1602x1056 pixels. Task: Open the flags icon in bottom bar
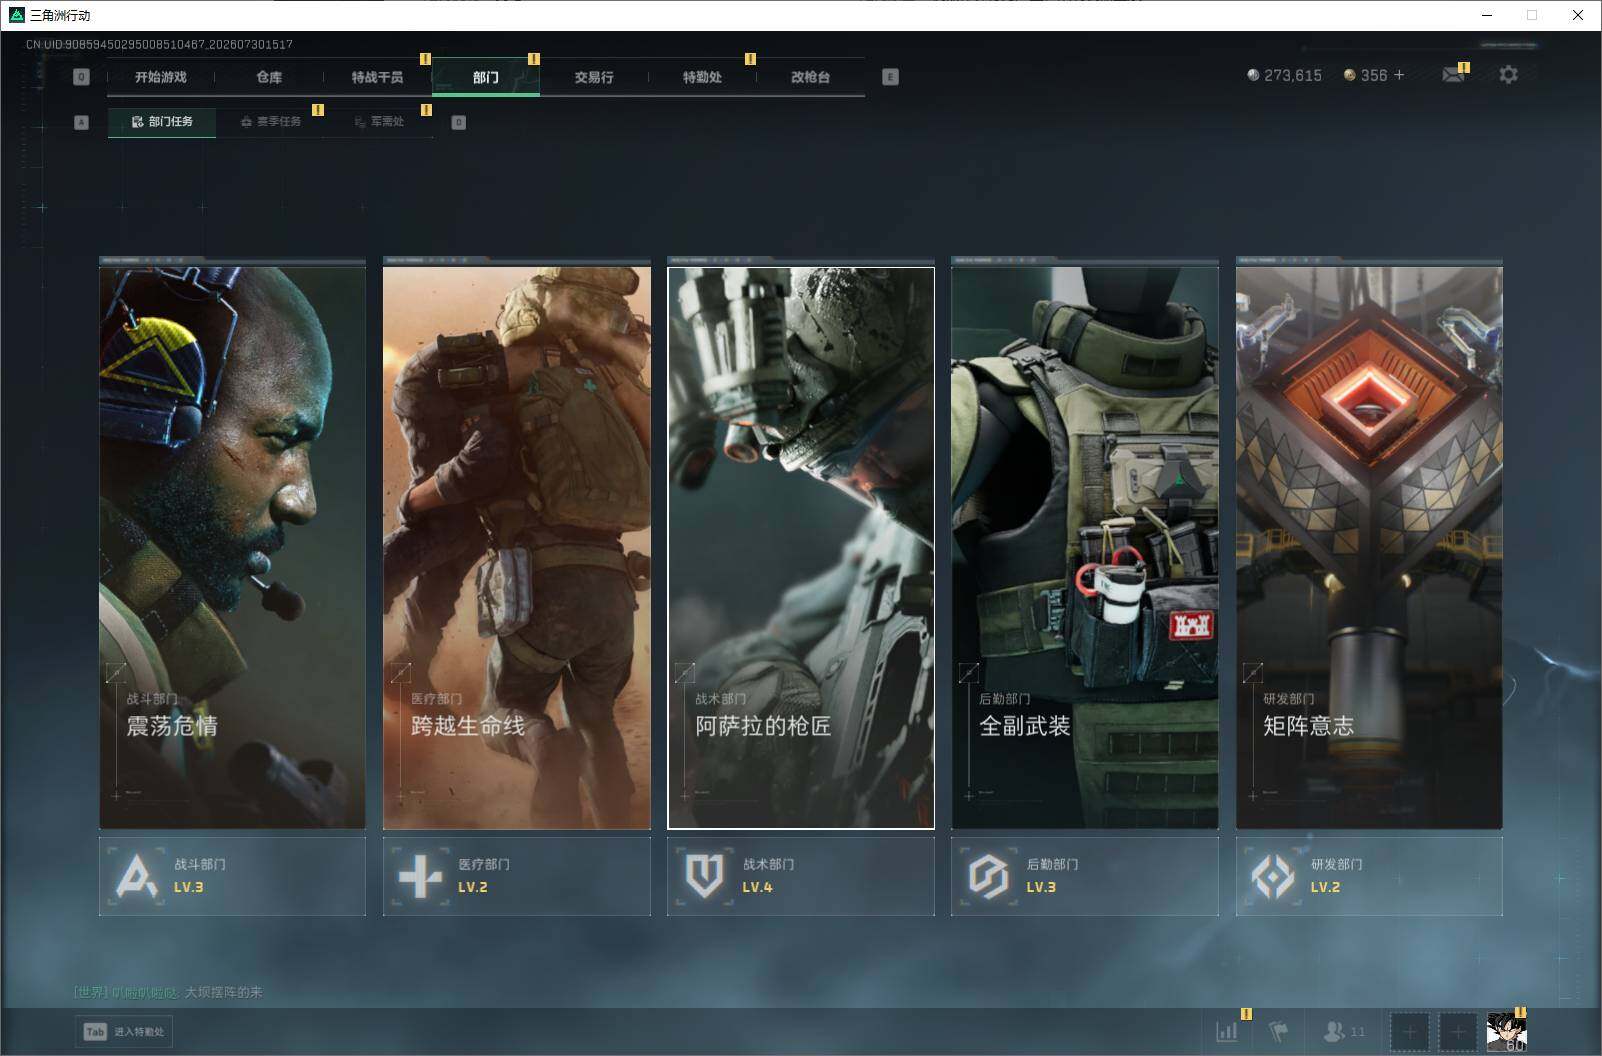pyautogui.click(x=1279, y=1031)
